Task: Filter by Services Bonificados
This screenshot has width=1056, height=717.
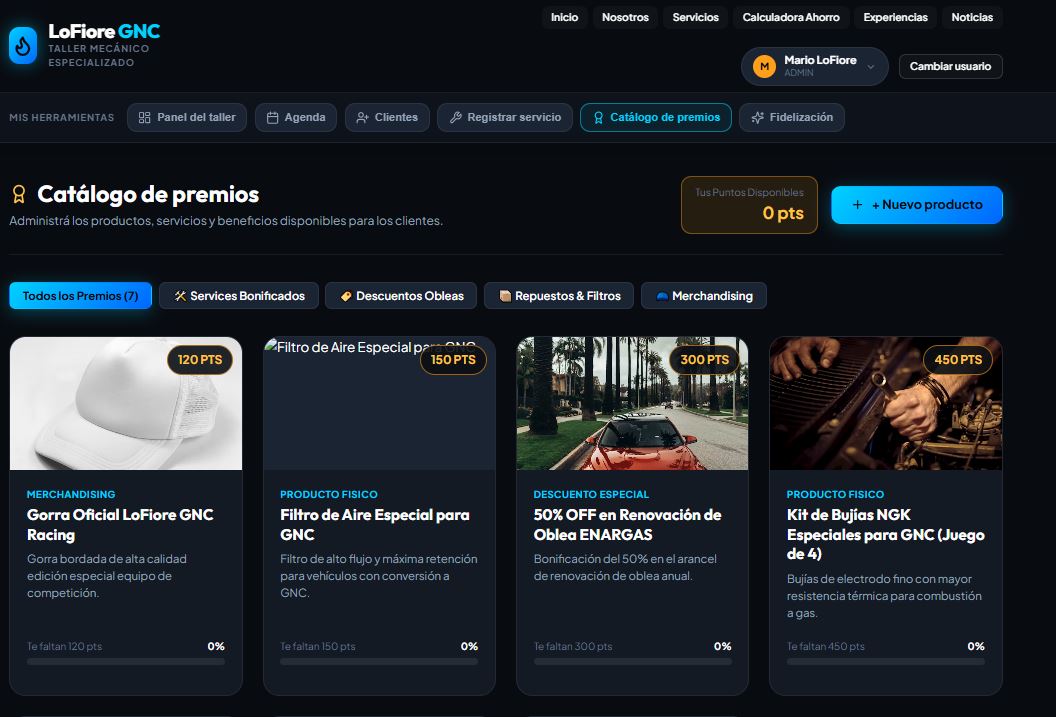Action: click(239, 296)
